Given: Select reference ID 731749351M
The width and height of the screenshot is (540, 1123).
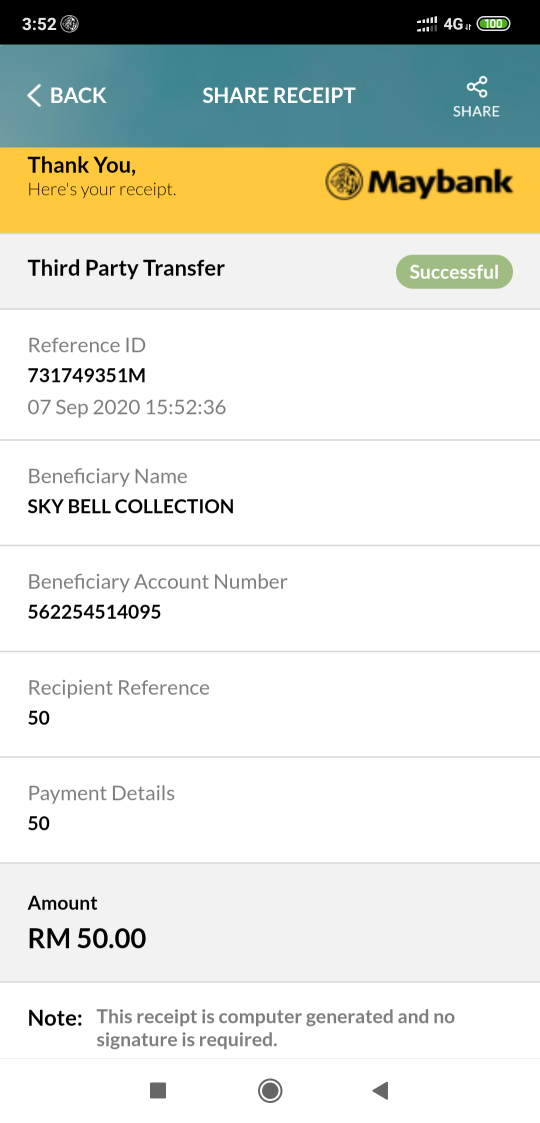Looking at the screenshot, I should point(87,375).
